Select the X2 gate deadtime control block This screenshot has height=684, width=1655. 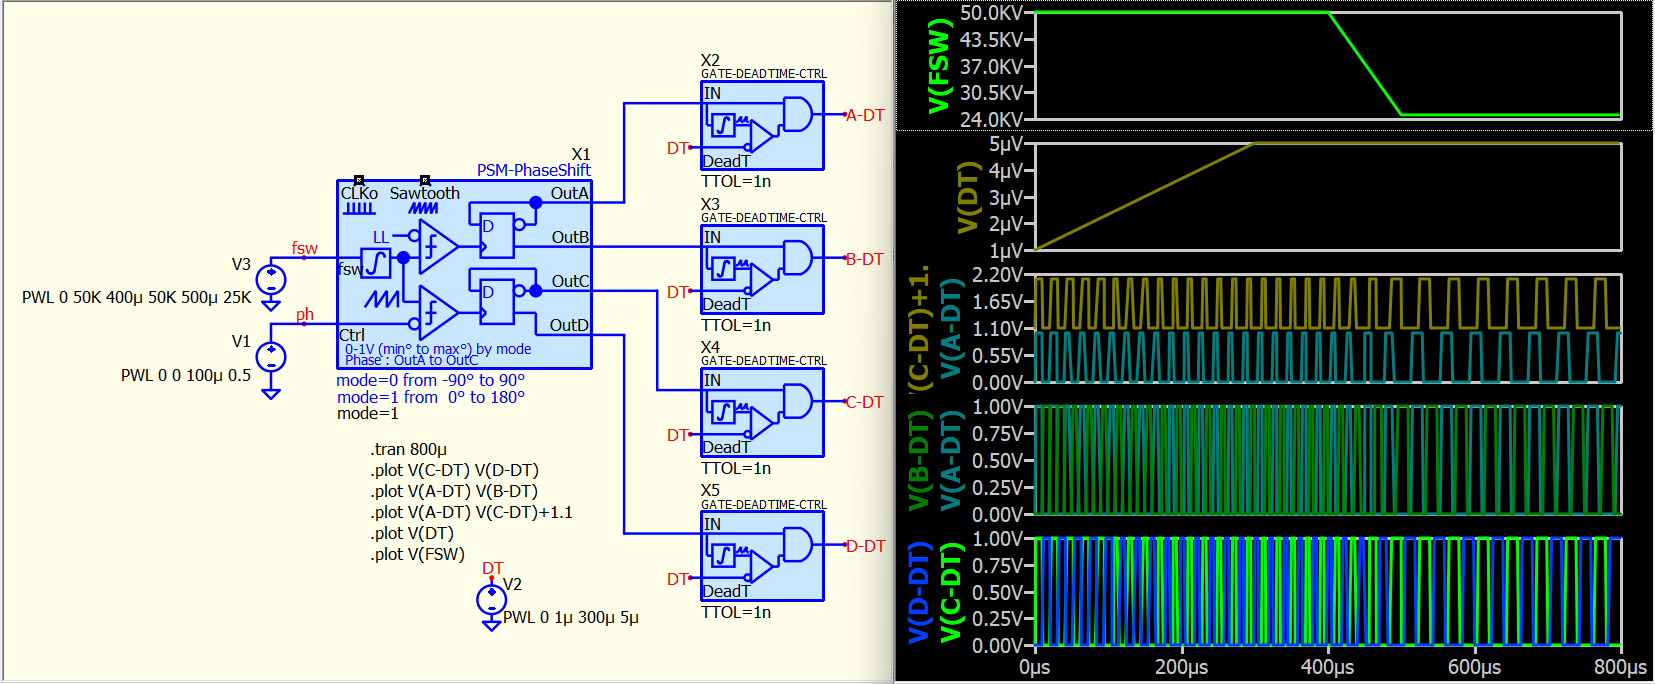(762, 126)
